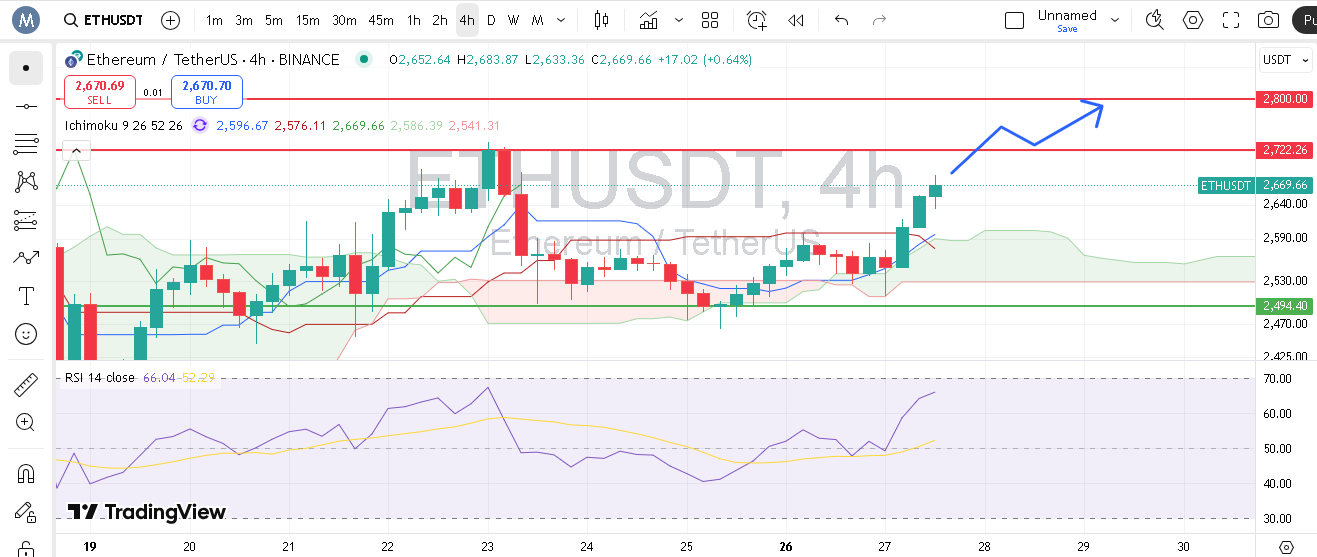Open the candlestick chart type selector
The image size is (1317, 557).
(601, 20)
